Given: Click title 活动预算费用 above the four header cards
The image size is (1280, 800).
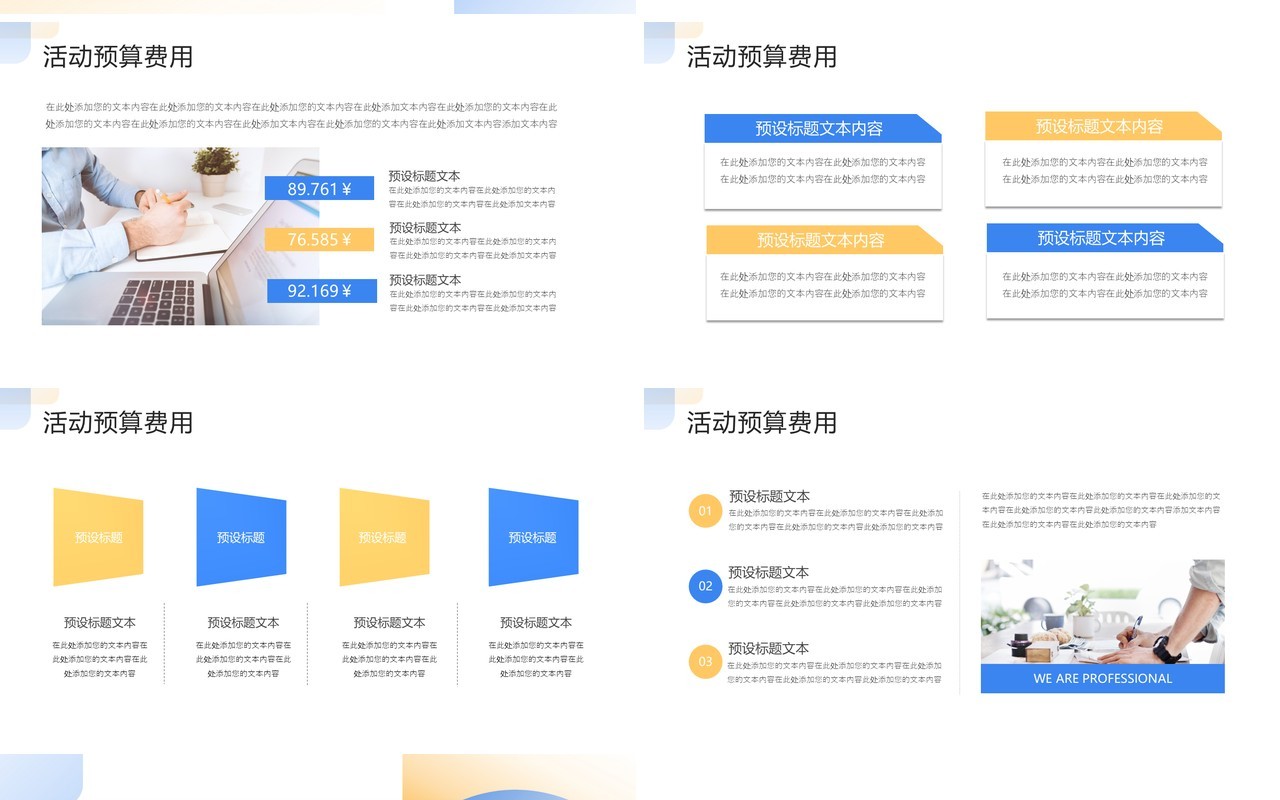Looking at the screenshot, I should [762, 57].
